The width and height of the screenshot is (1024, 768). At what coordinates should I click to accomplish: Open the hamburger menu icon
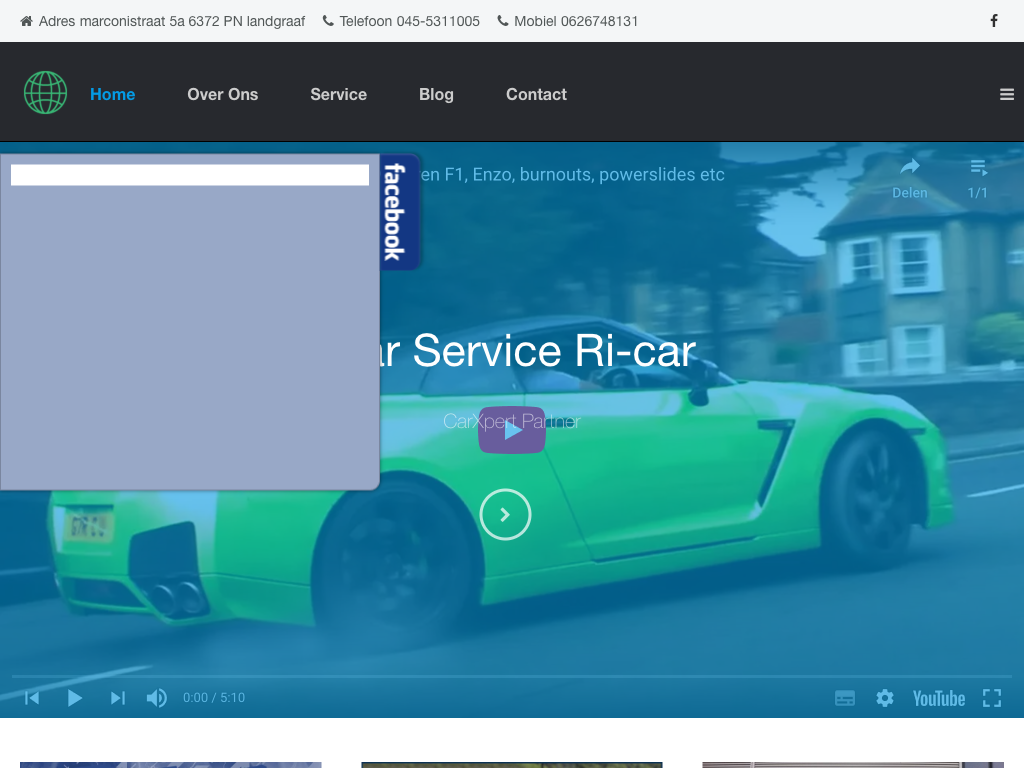(x=1006, y=94)
